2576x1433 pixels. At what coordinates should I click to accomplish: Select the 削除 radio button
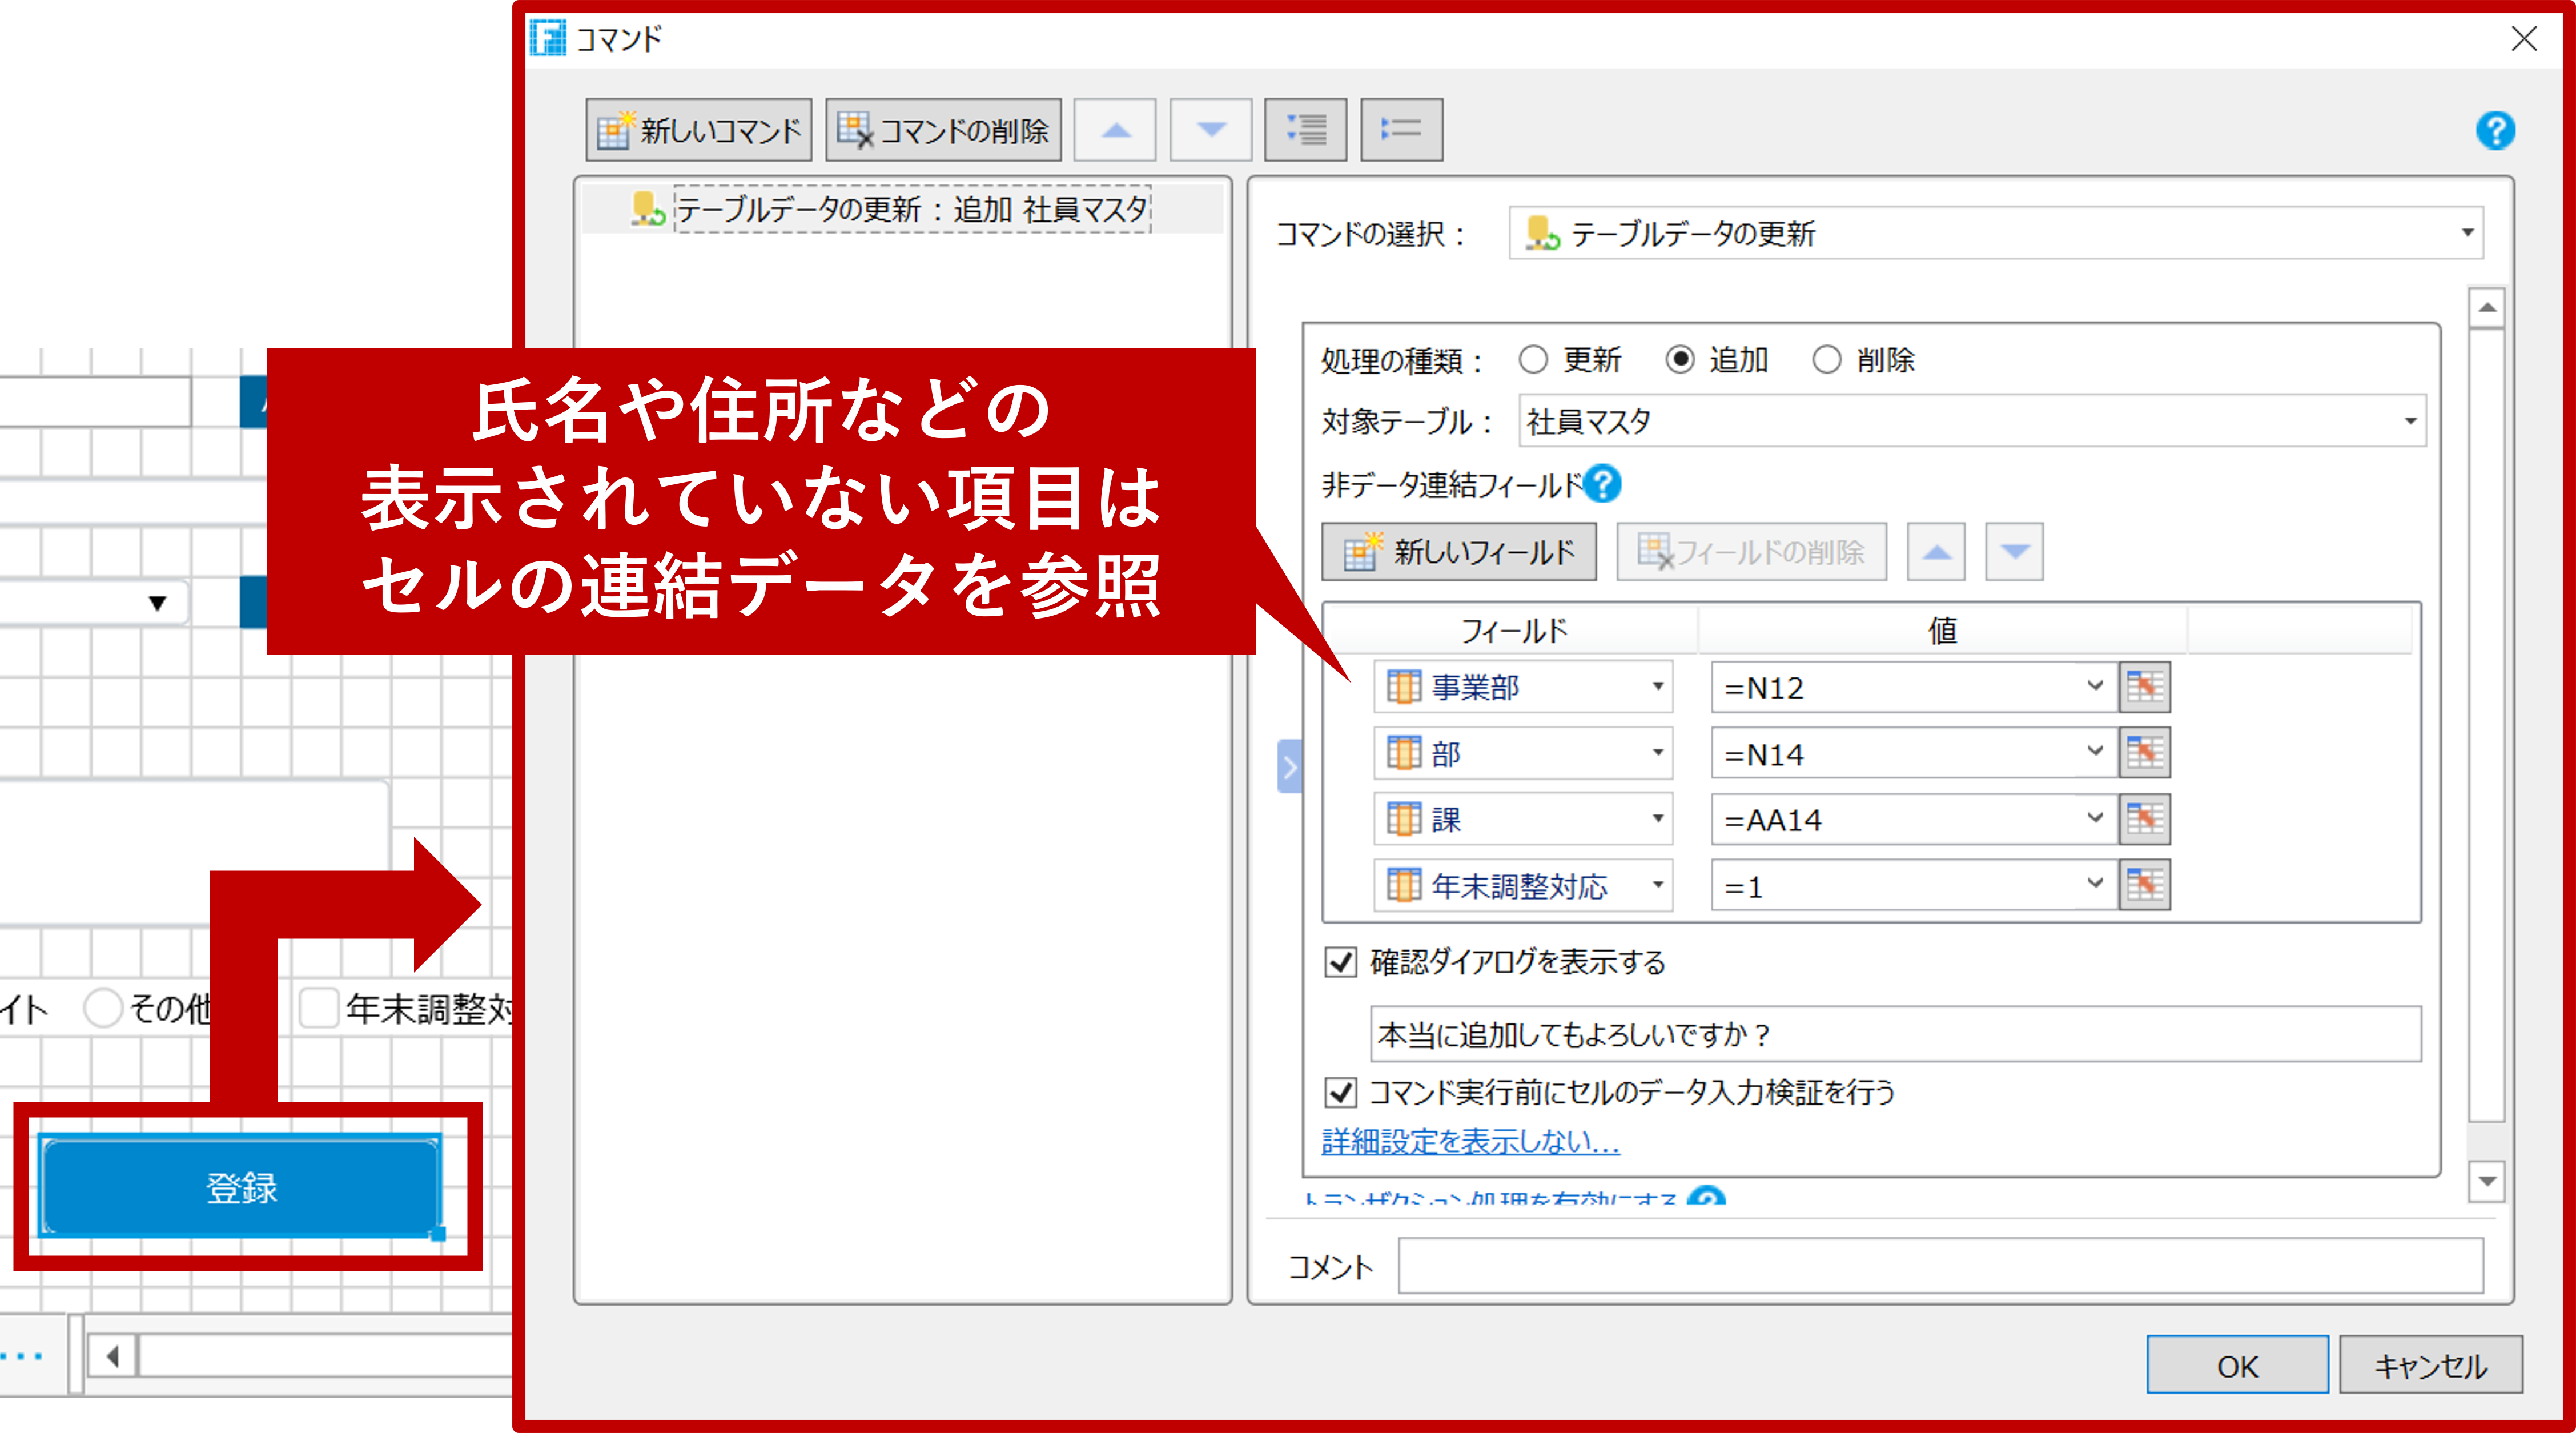coord(1826,360)
